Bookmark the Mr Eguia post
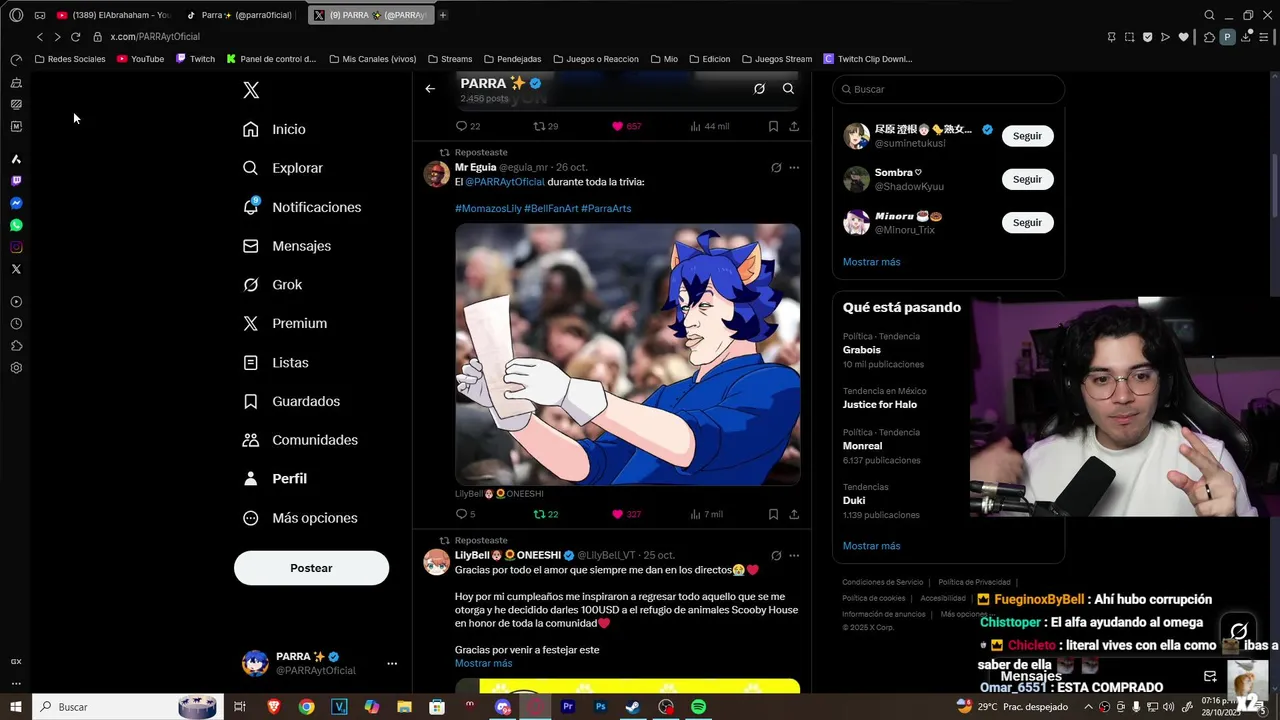This screenshot has width=1280, height=720. click(773, 514)
